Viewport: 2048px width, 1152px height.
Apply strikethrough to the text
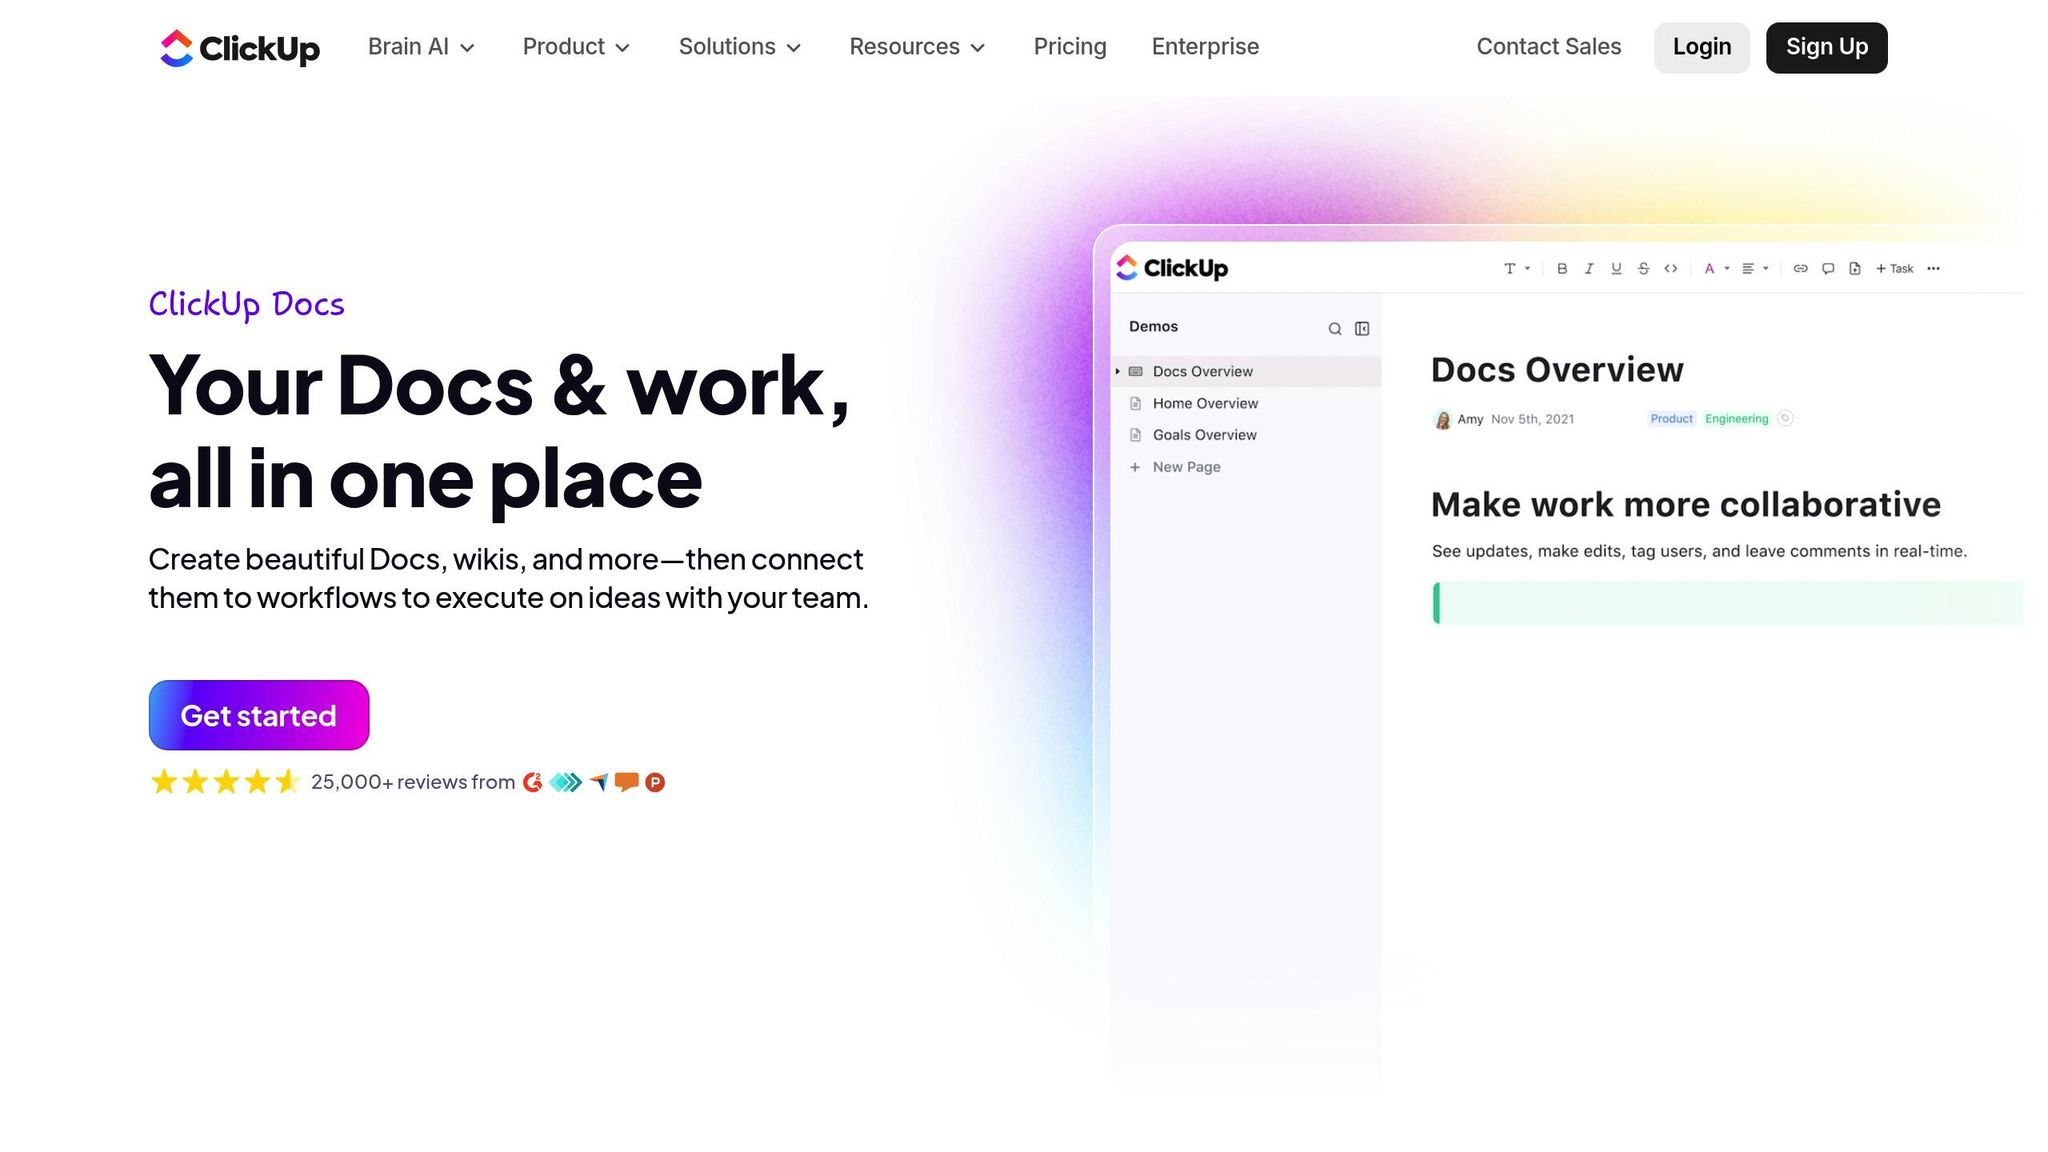pos(1643,268)
